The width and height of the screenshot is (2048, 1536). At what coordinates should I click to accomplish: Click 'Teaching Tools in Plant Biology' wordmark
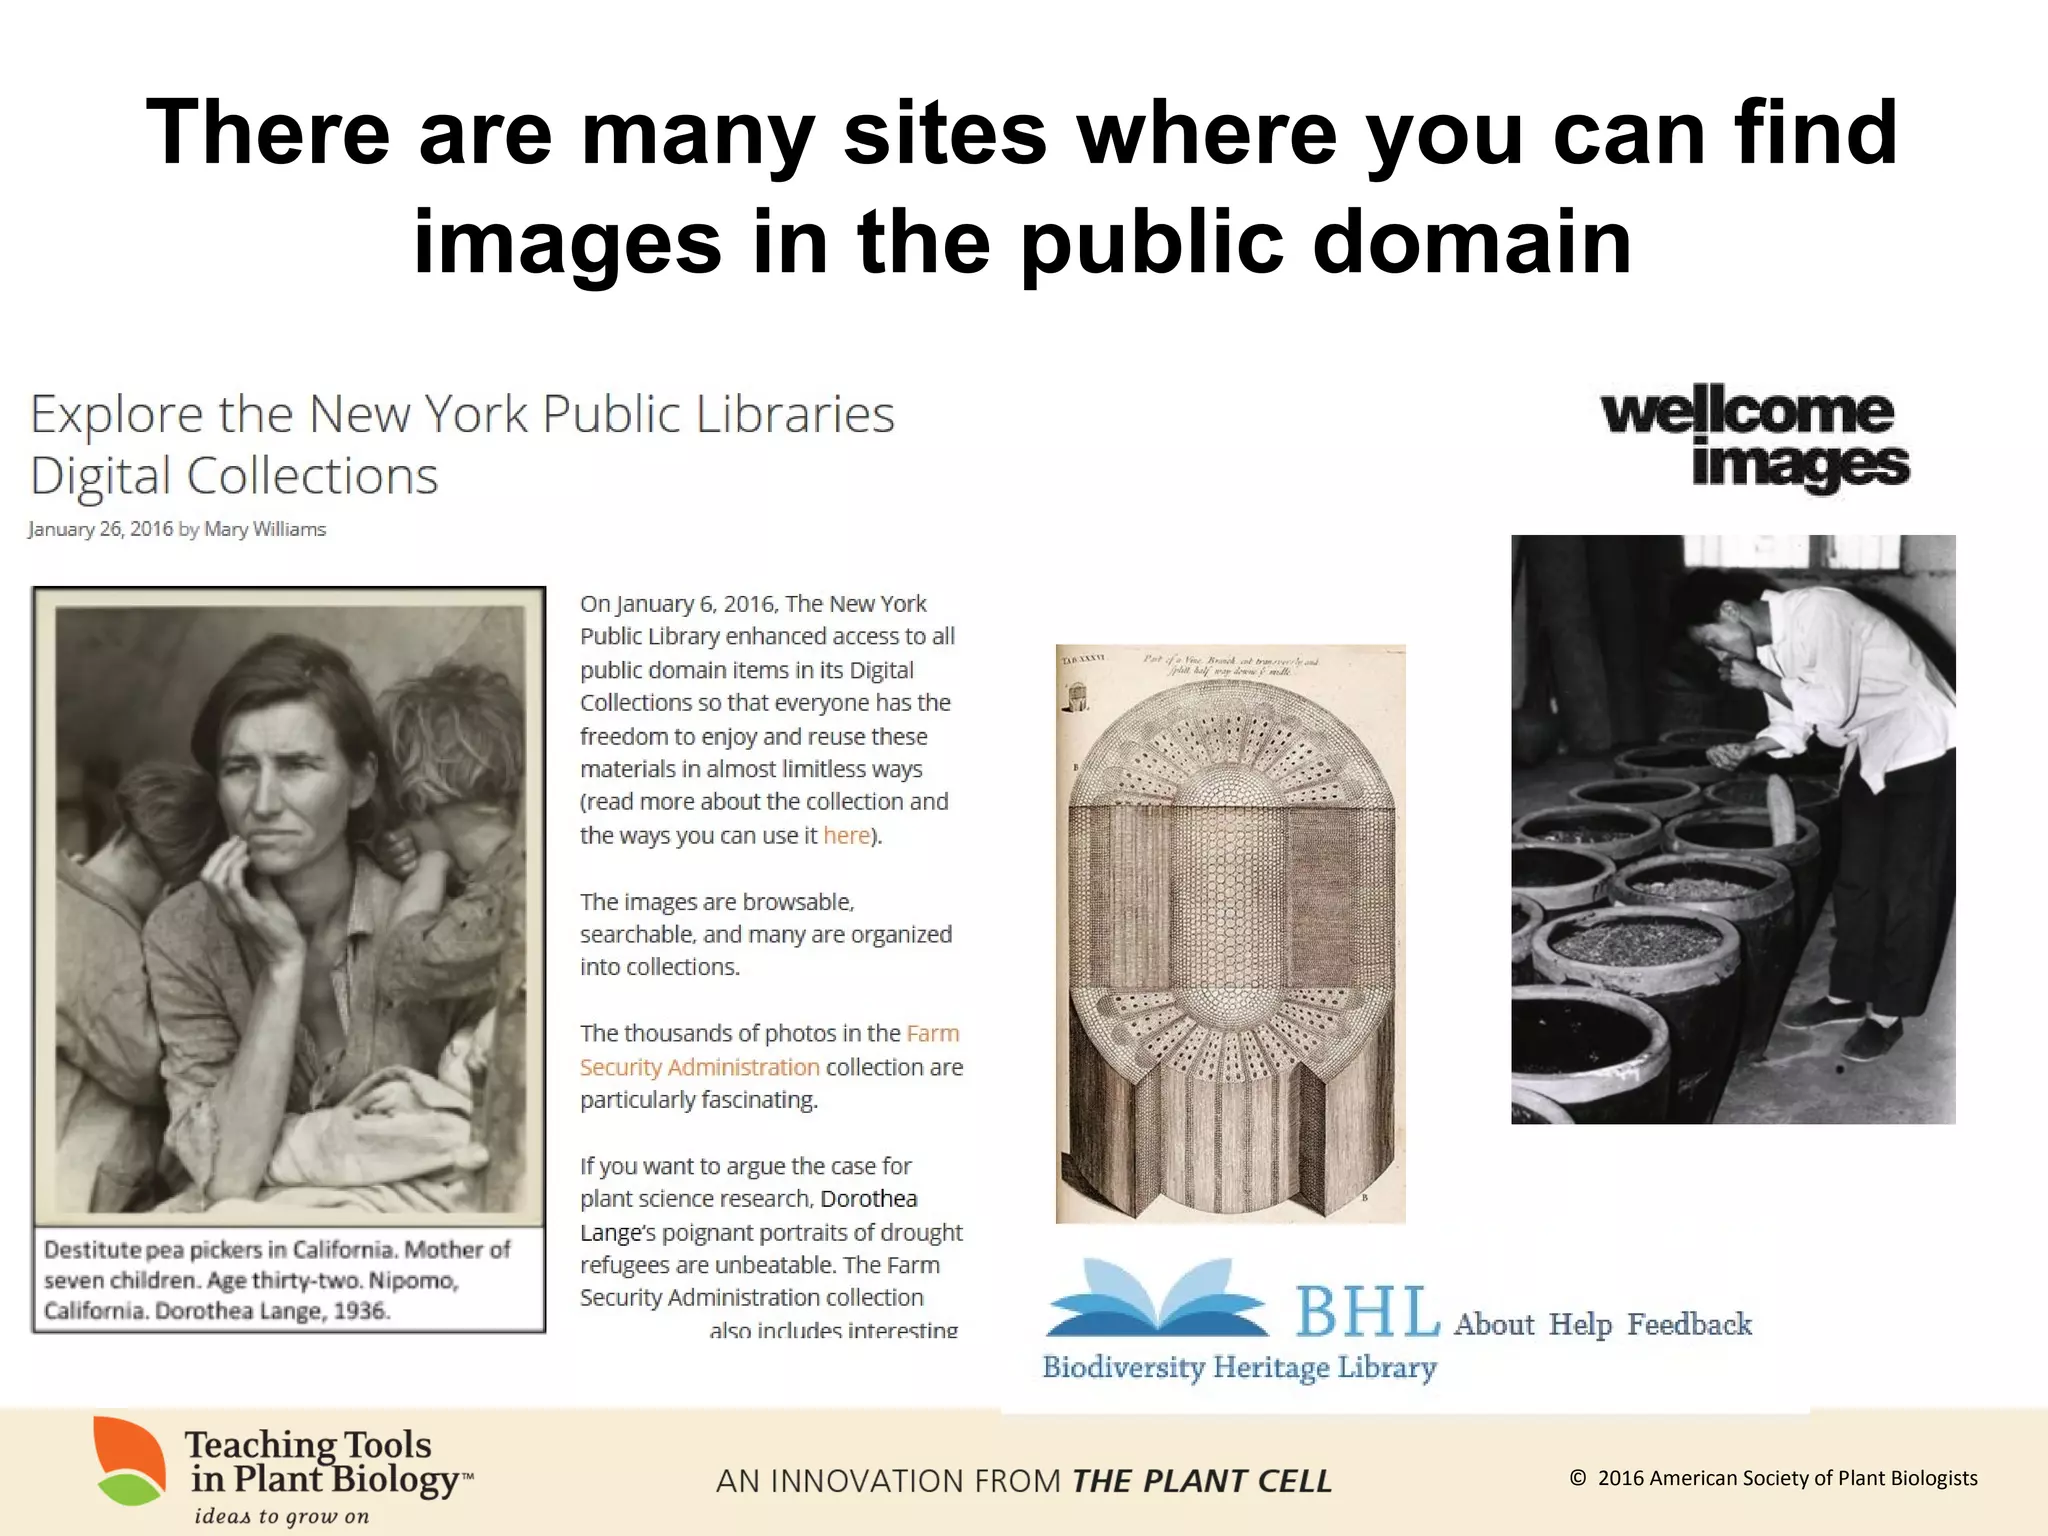click(327, 1463)
